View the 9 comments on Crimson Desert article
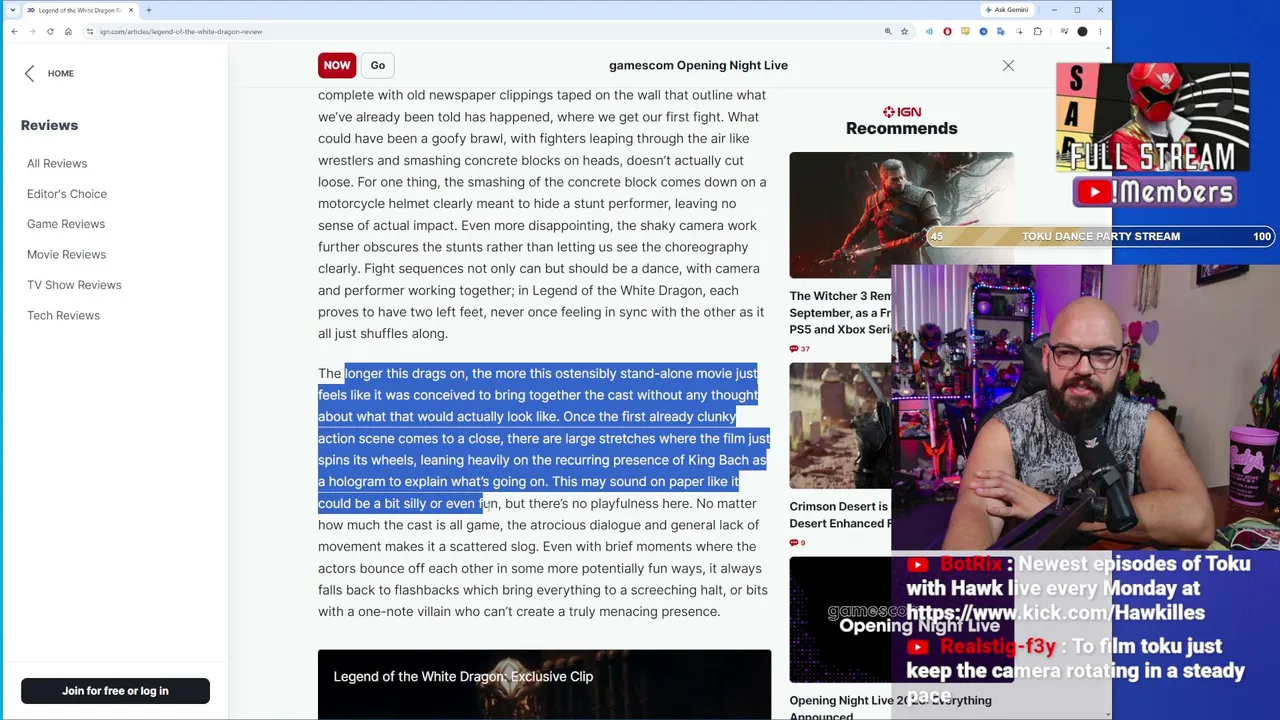Screen dimensions: 1280x720 [797, 543]
